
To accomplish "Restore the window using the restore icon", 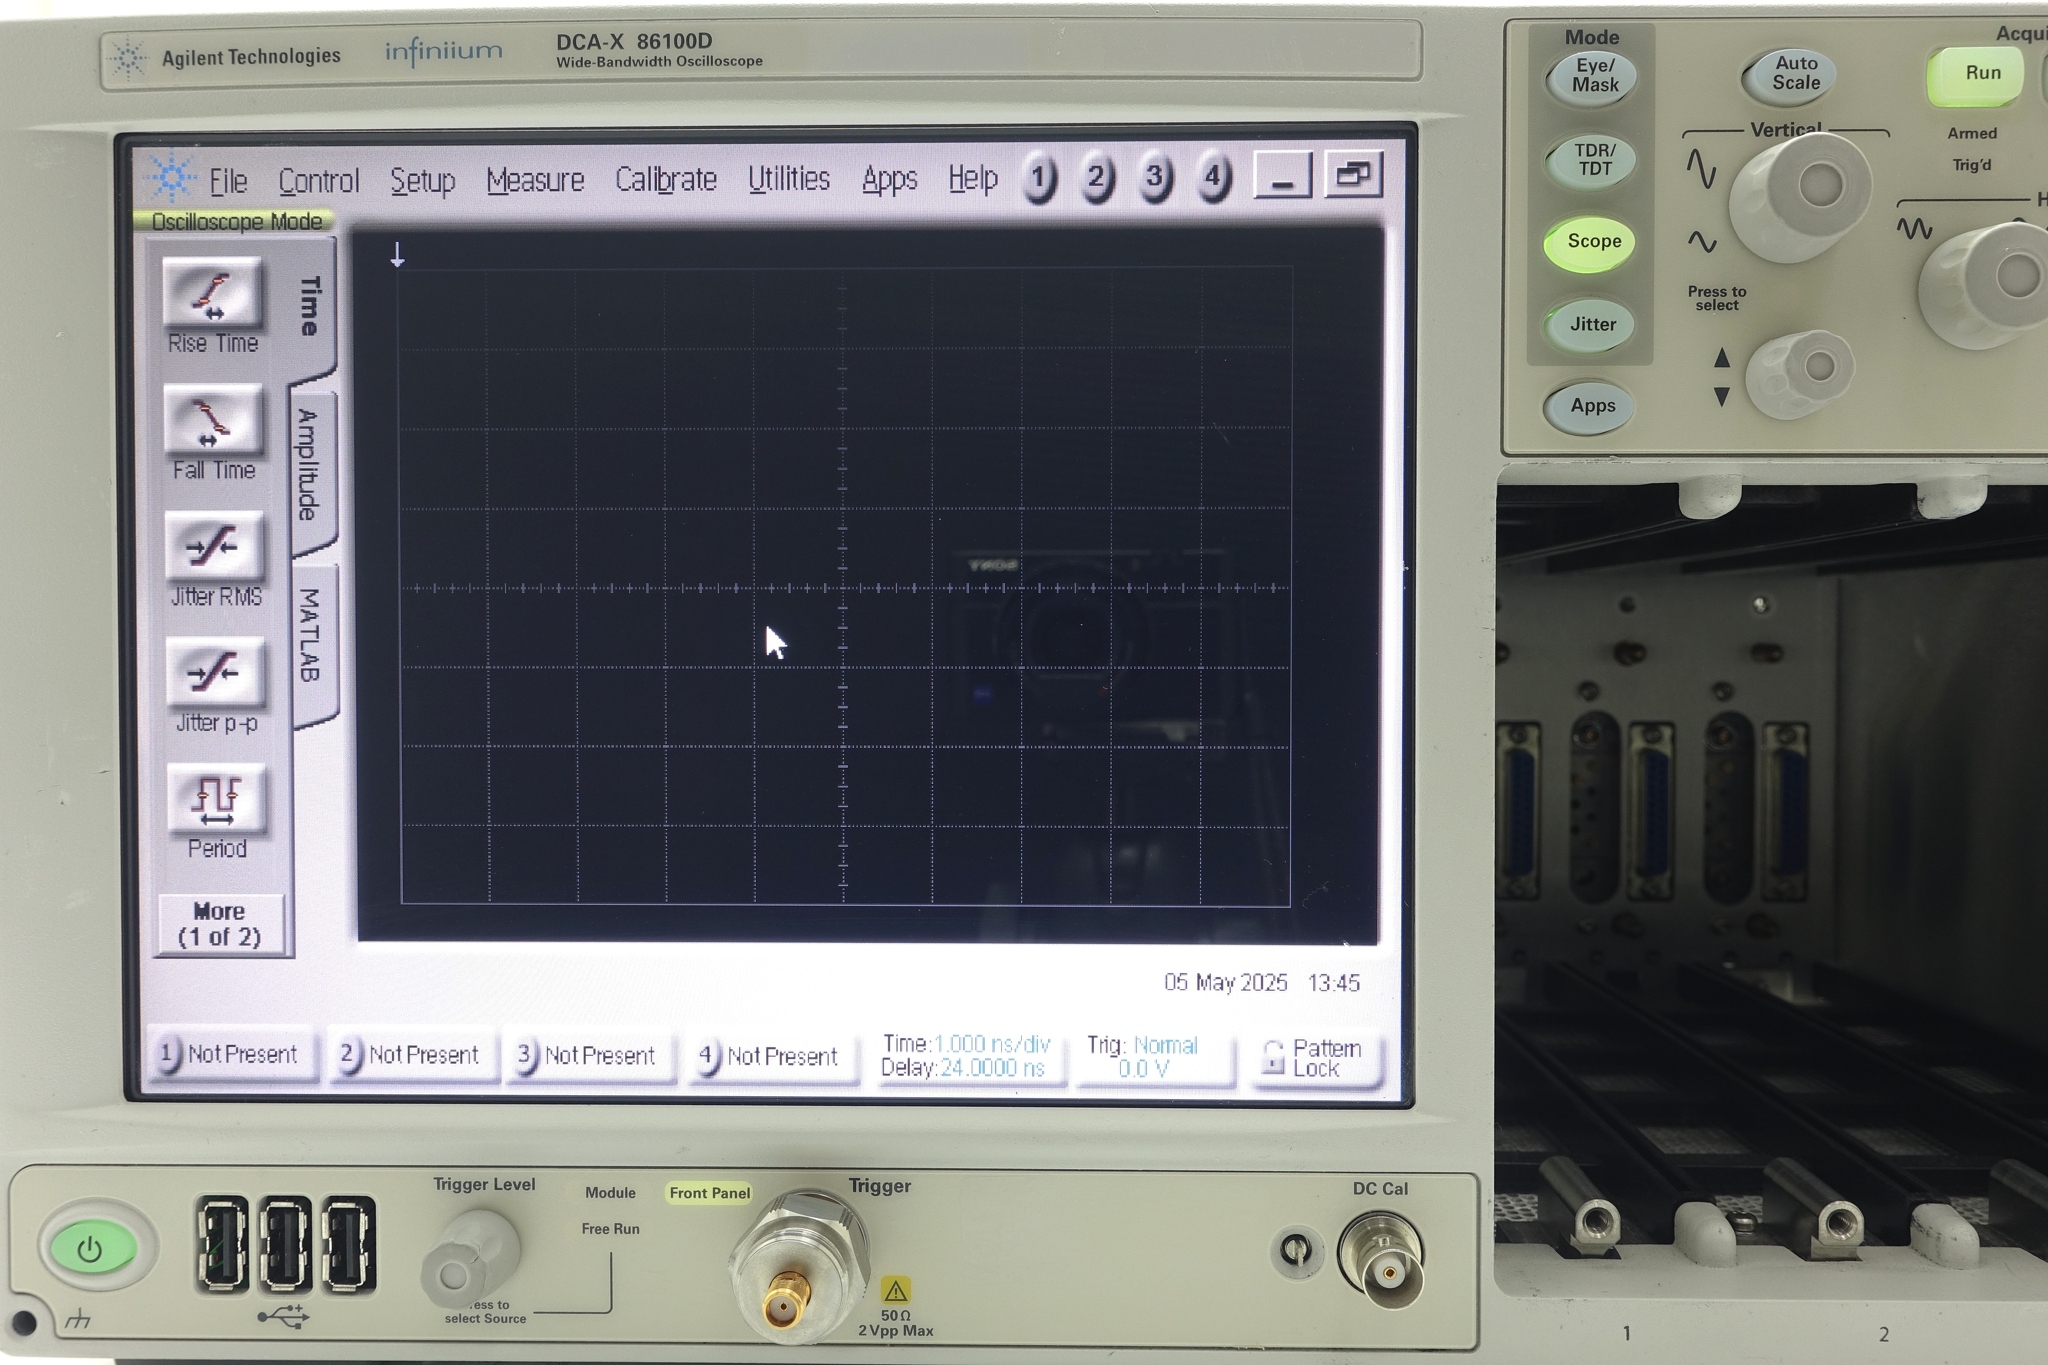I will [x=1354, y=175].
